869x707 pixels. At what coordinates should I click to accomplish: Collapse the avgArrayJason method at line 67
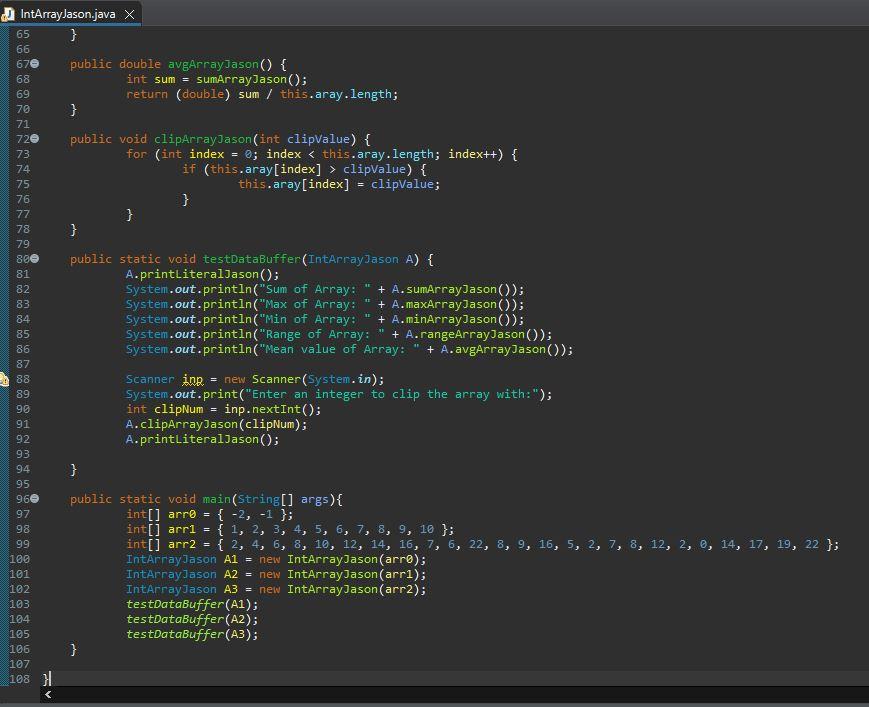click(x=35, y=64)
